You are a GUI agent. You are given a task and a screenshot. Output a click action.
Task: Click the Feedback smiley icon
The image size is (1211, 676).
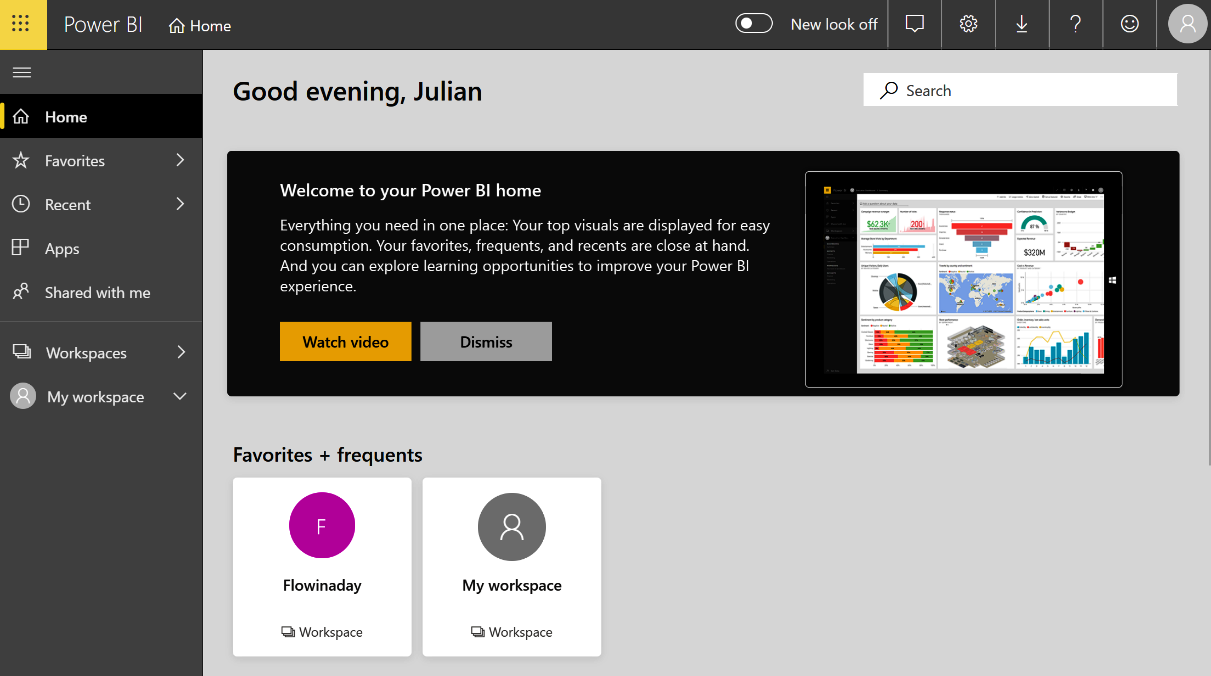click(x=1130, y=24)
